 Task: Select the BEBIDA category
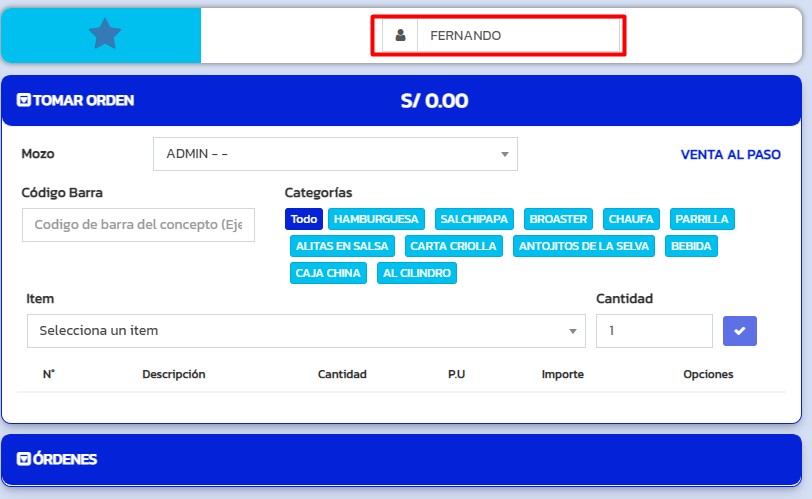(691, 246)
